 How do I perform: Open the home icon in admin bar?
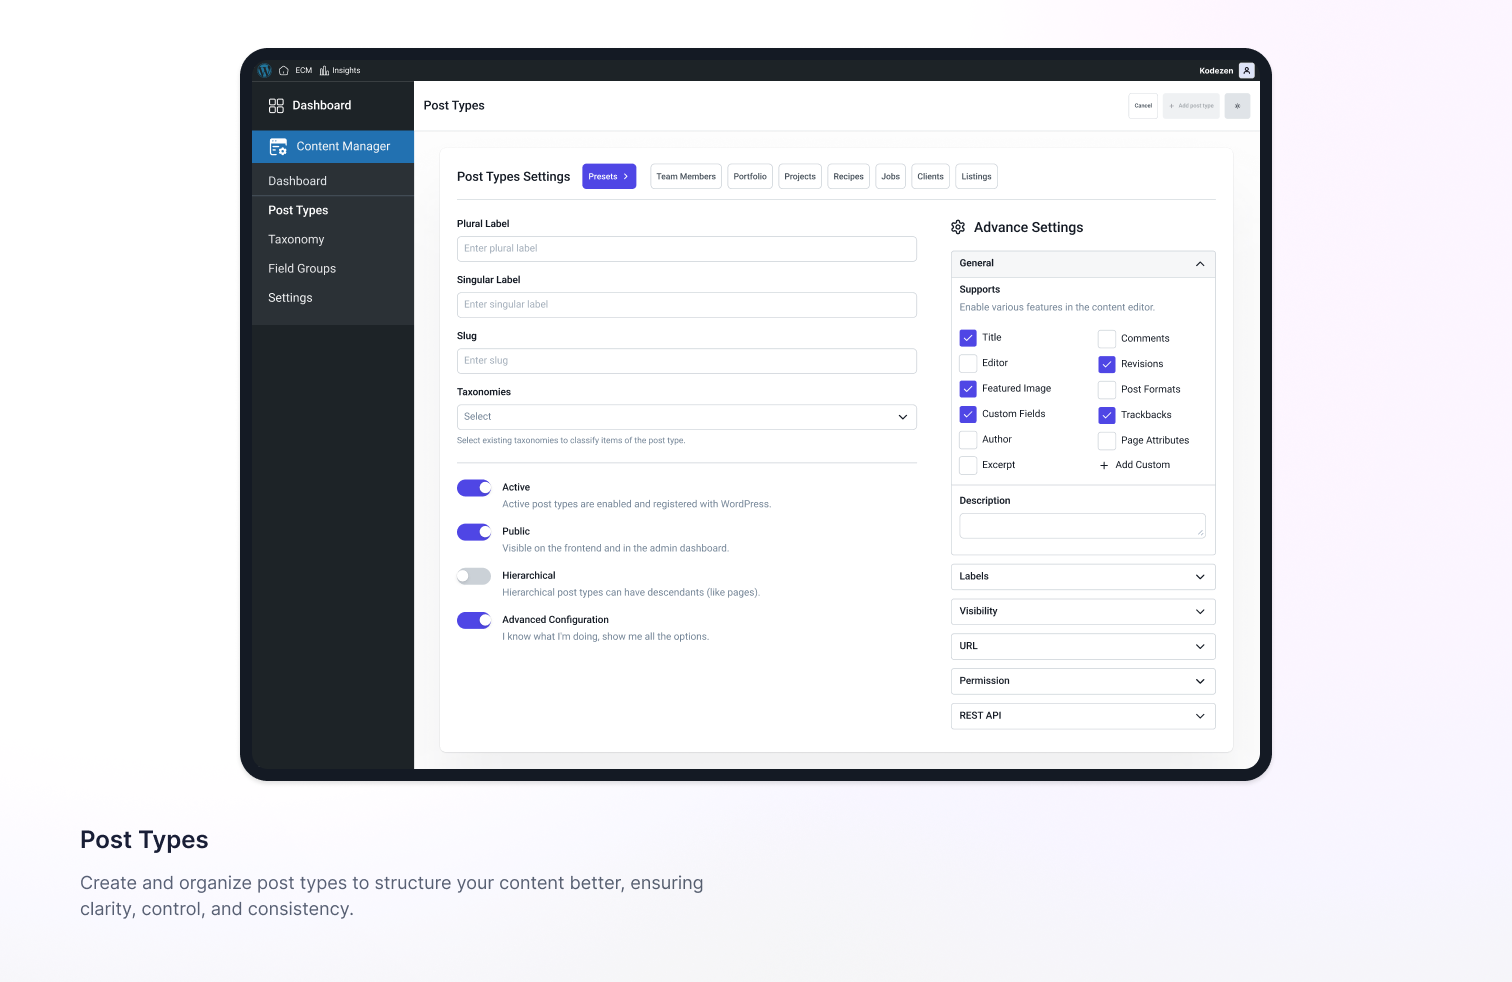pyautogui.click(x=284, y=70)
